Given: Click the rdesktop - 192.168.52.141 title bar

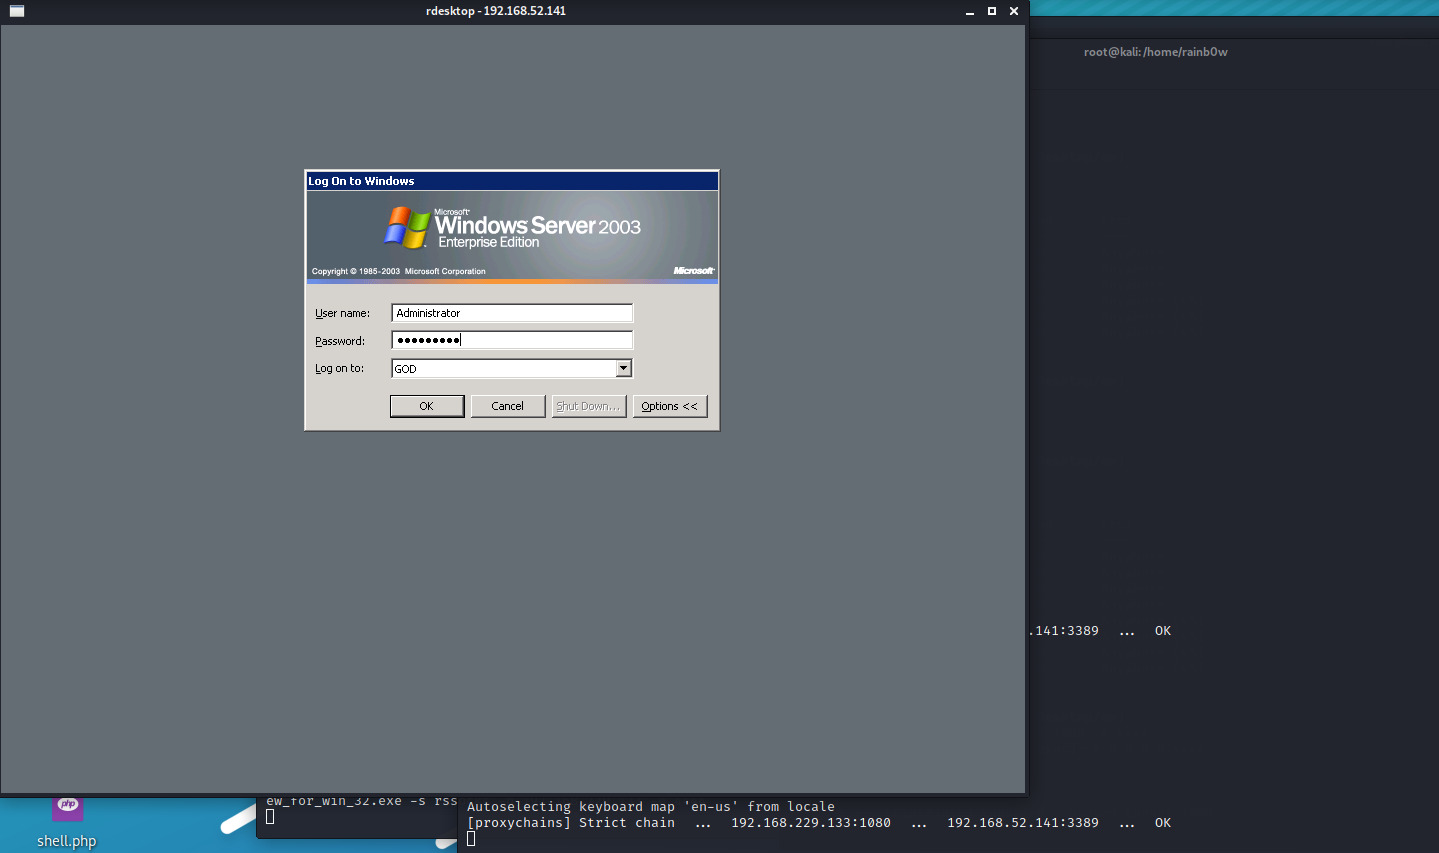Looking at the screenshot, I should click(x=495, y=11).
